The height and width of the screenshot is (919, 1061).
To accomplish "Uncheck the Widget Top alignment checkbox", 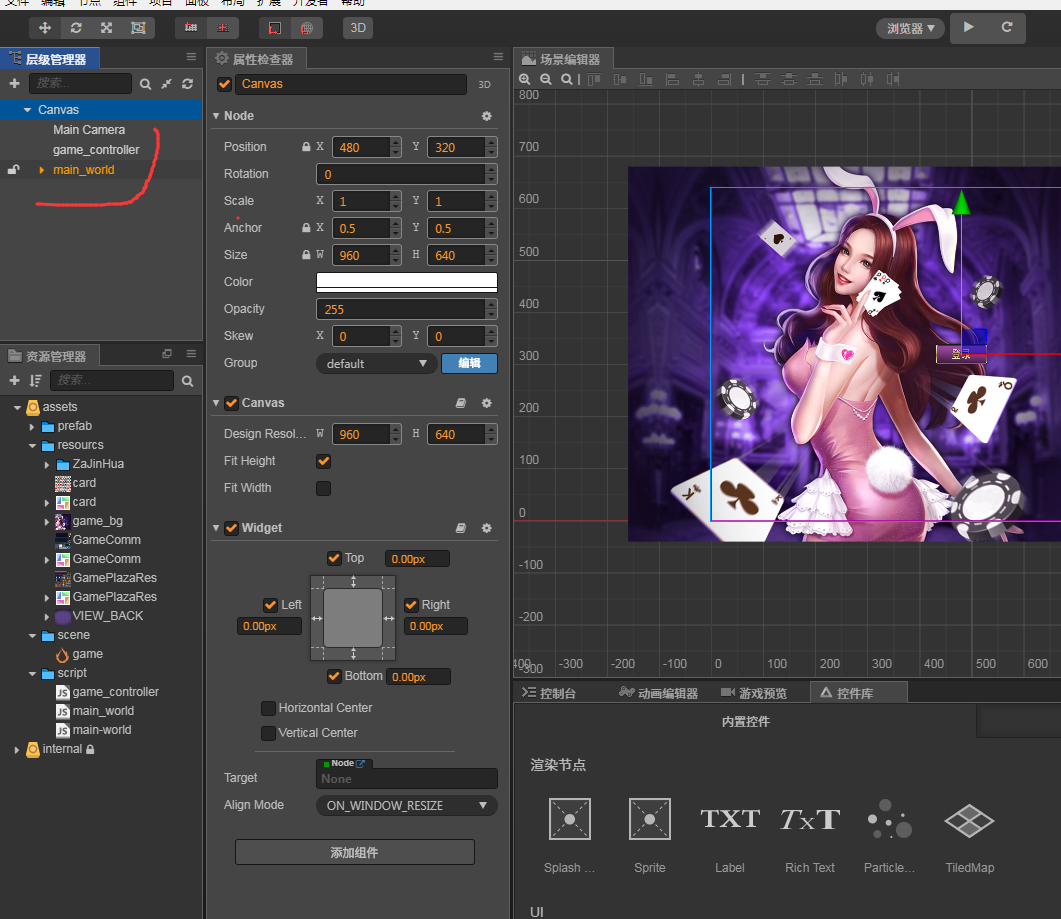I will coord(334,558).
